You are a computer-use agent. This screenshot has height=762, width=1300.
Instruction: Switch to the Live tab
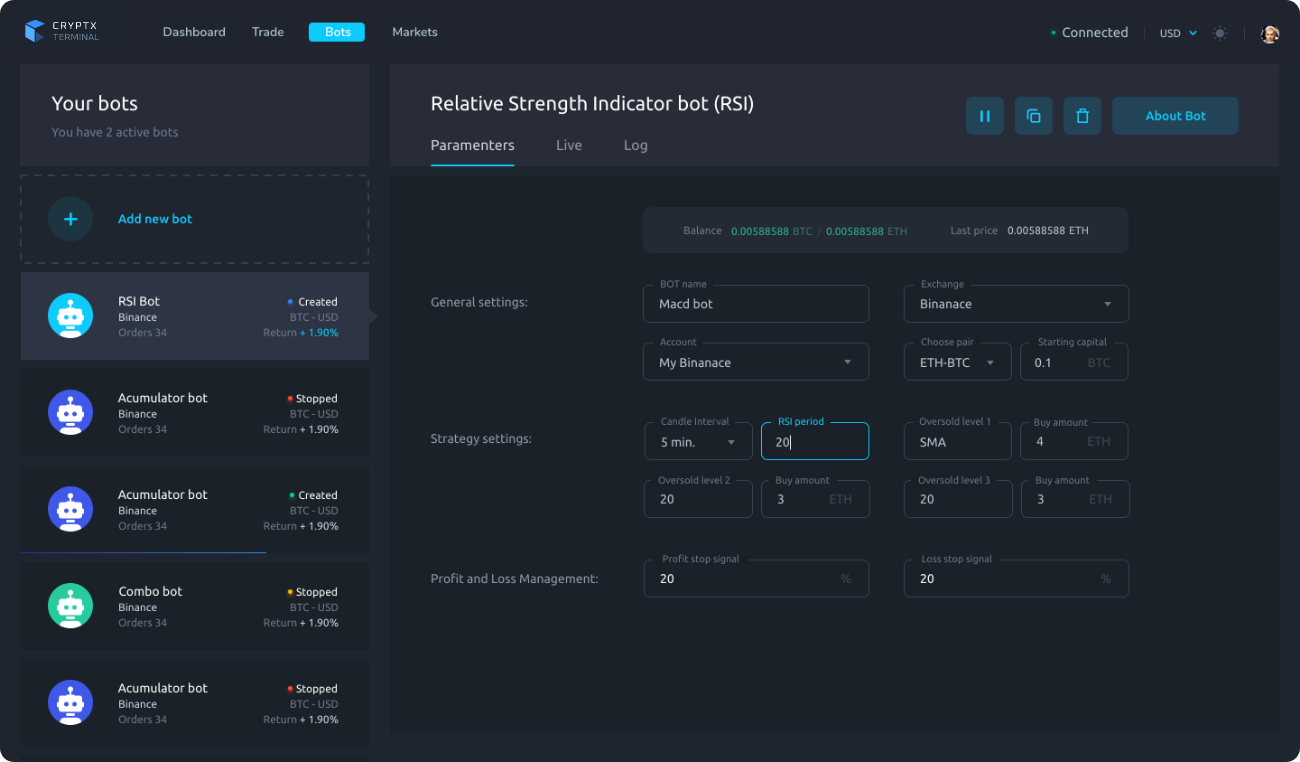(x=569, y=146)
